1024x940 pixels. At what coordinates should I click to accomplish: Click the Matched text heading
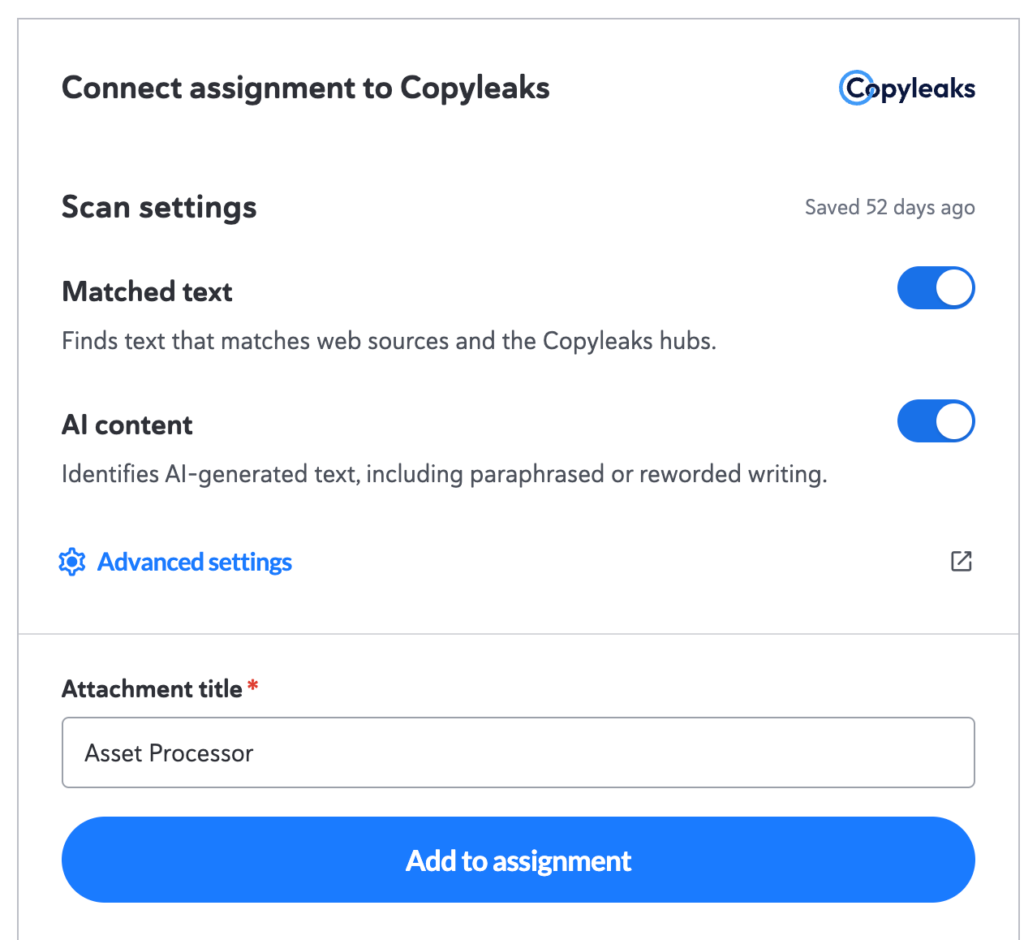(x=147, y=291)
